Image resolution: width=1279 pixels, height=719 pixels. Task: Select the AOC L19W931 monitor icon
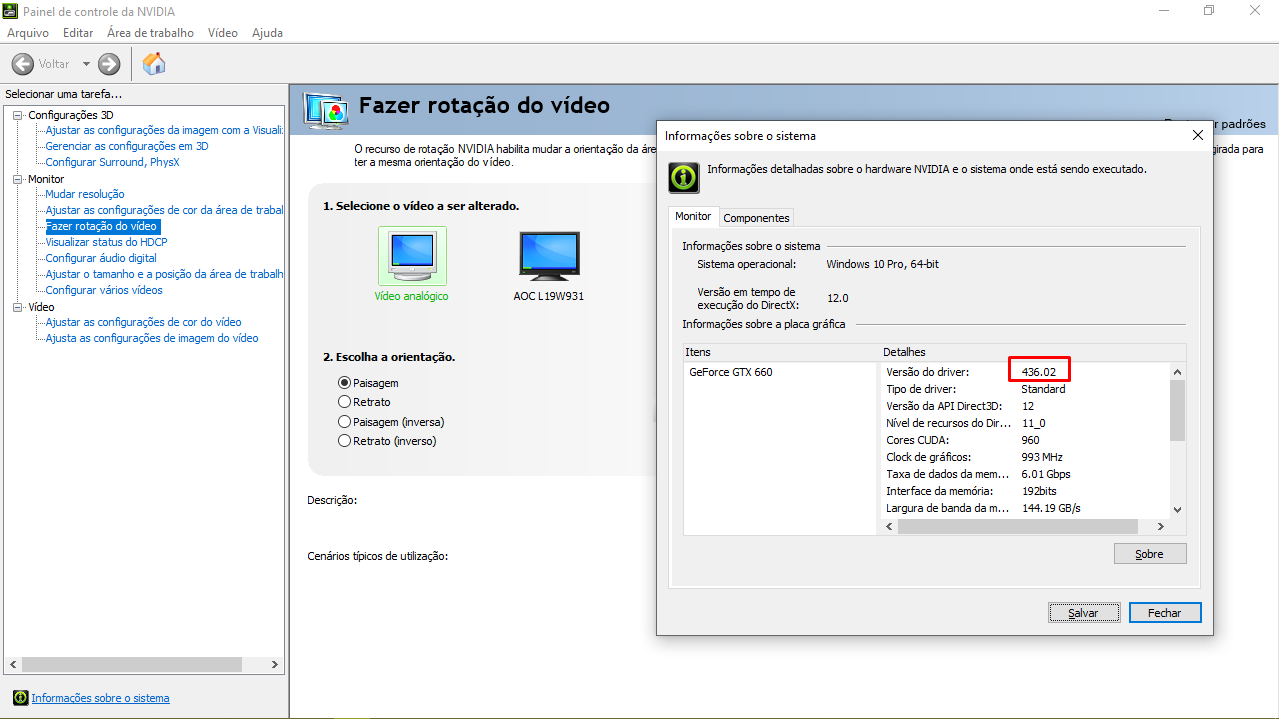click(x=549, y=256)
